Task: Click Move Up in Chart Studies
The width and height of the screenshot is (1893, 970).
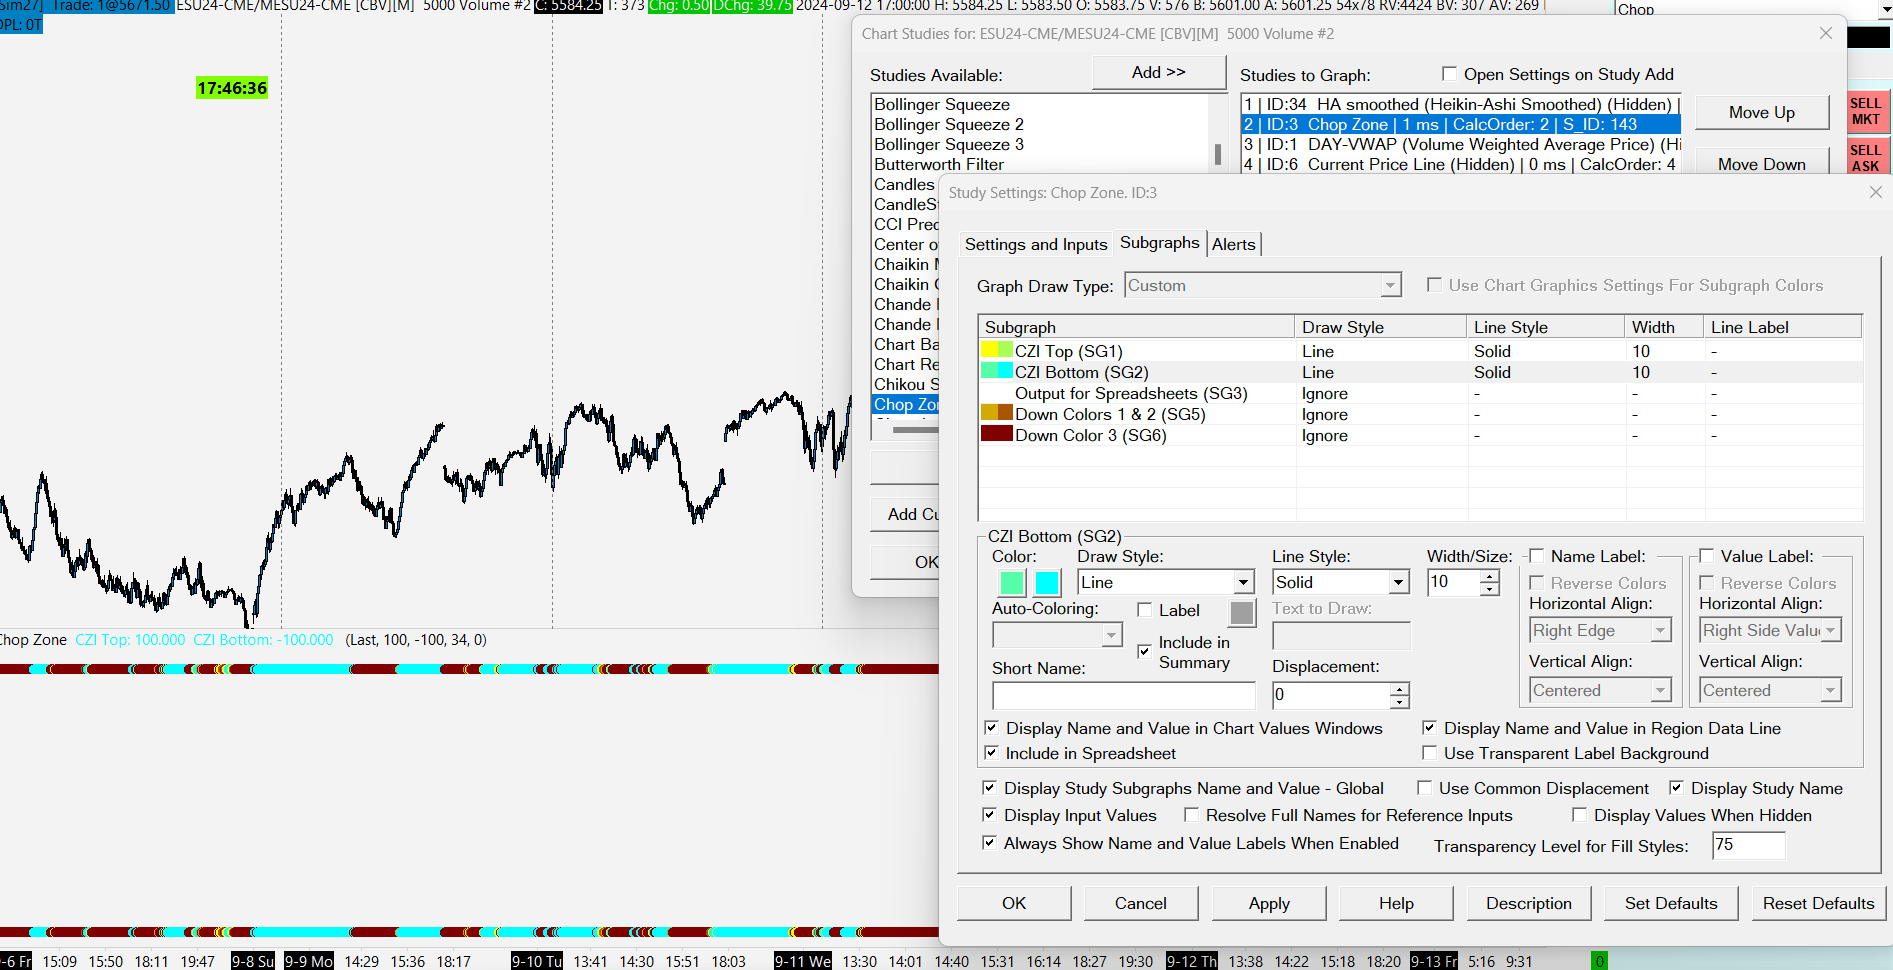Action: click(1762, 113)
